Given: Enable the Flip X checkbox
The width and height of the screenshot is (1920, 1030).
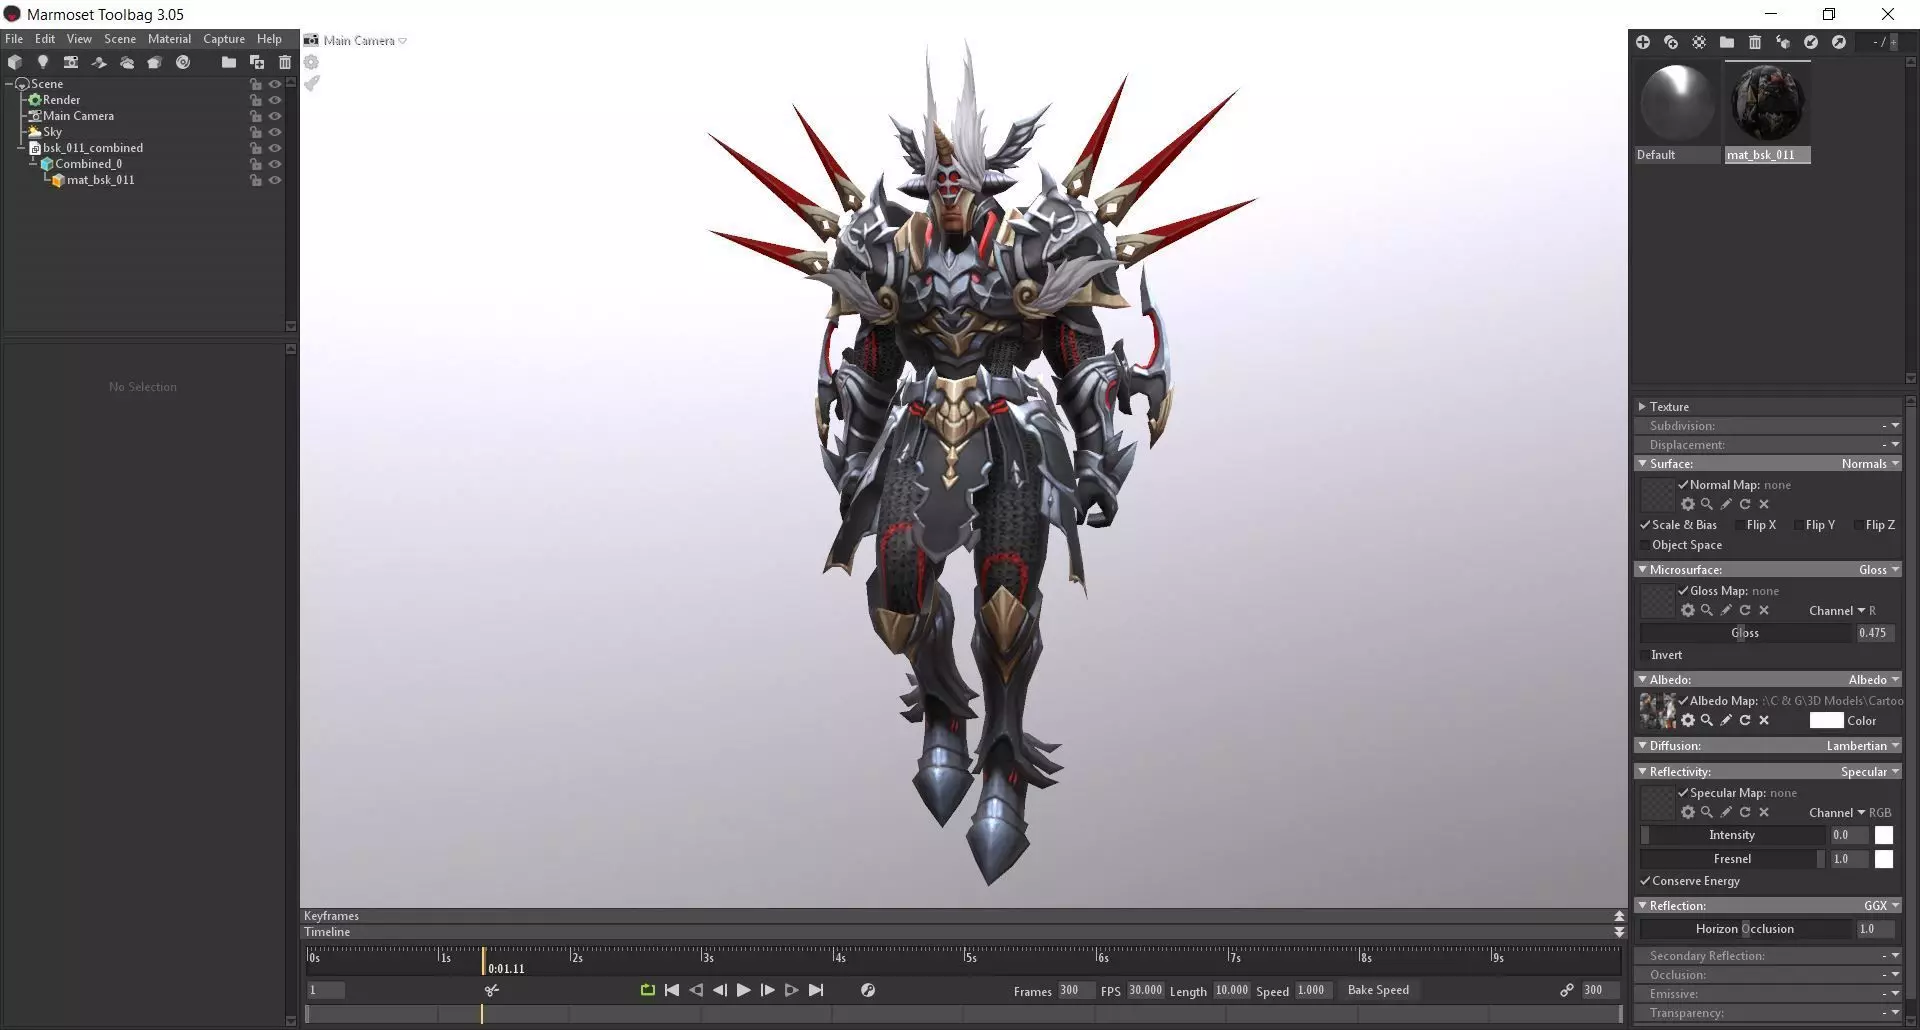Looking at the screenshot, I should (1739, 525).
